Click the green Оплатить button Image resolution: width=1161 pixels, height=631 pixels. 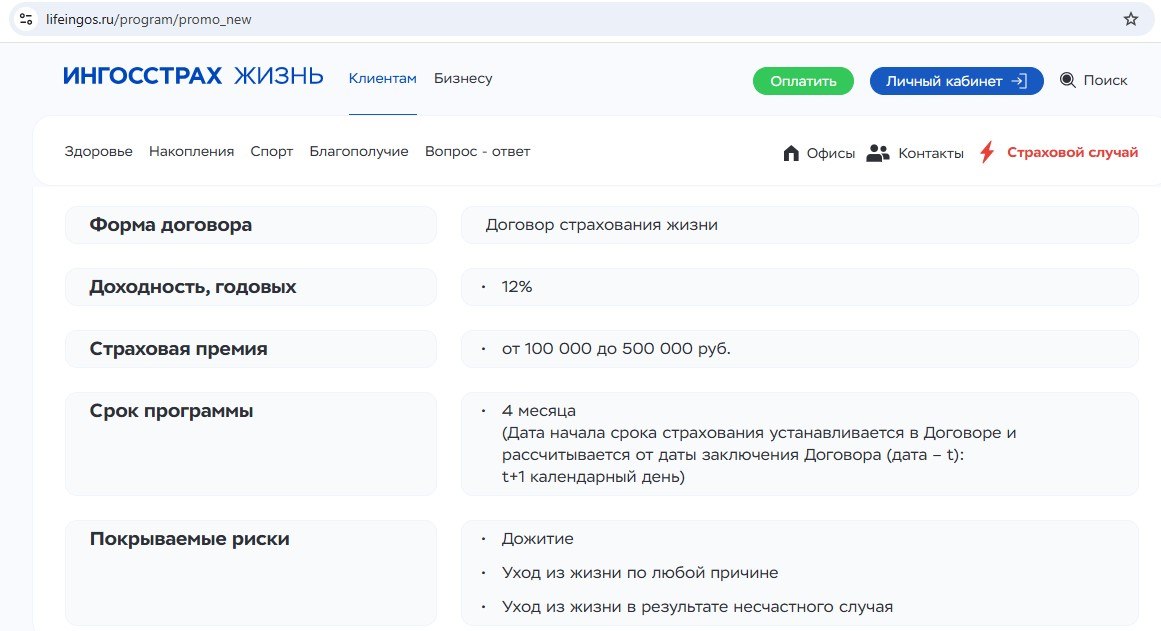(x=803, y=81)
